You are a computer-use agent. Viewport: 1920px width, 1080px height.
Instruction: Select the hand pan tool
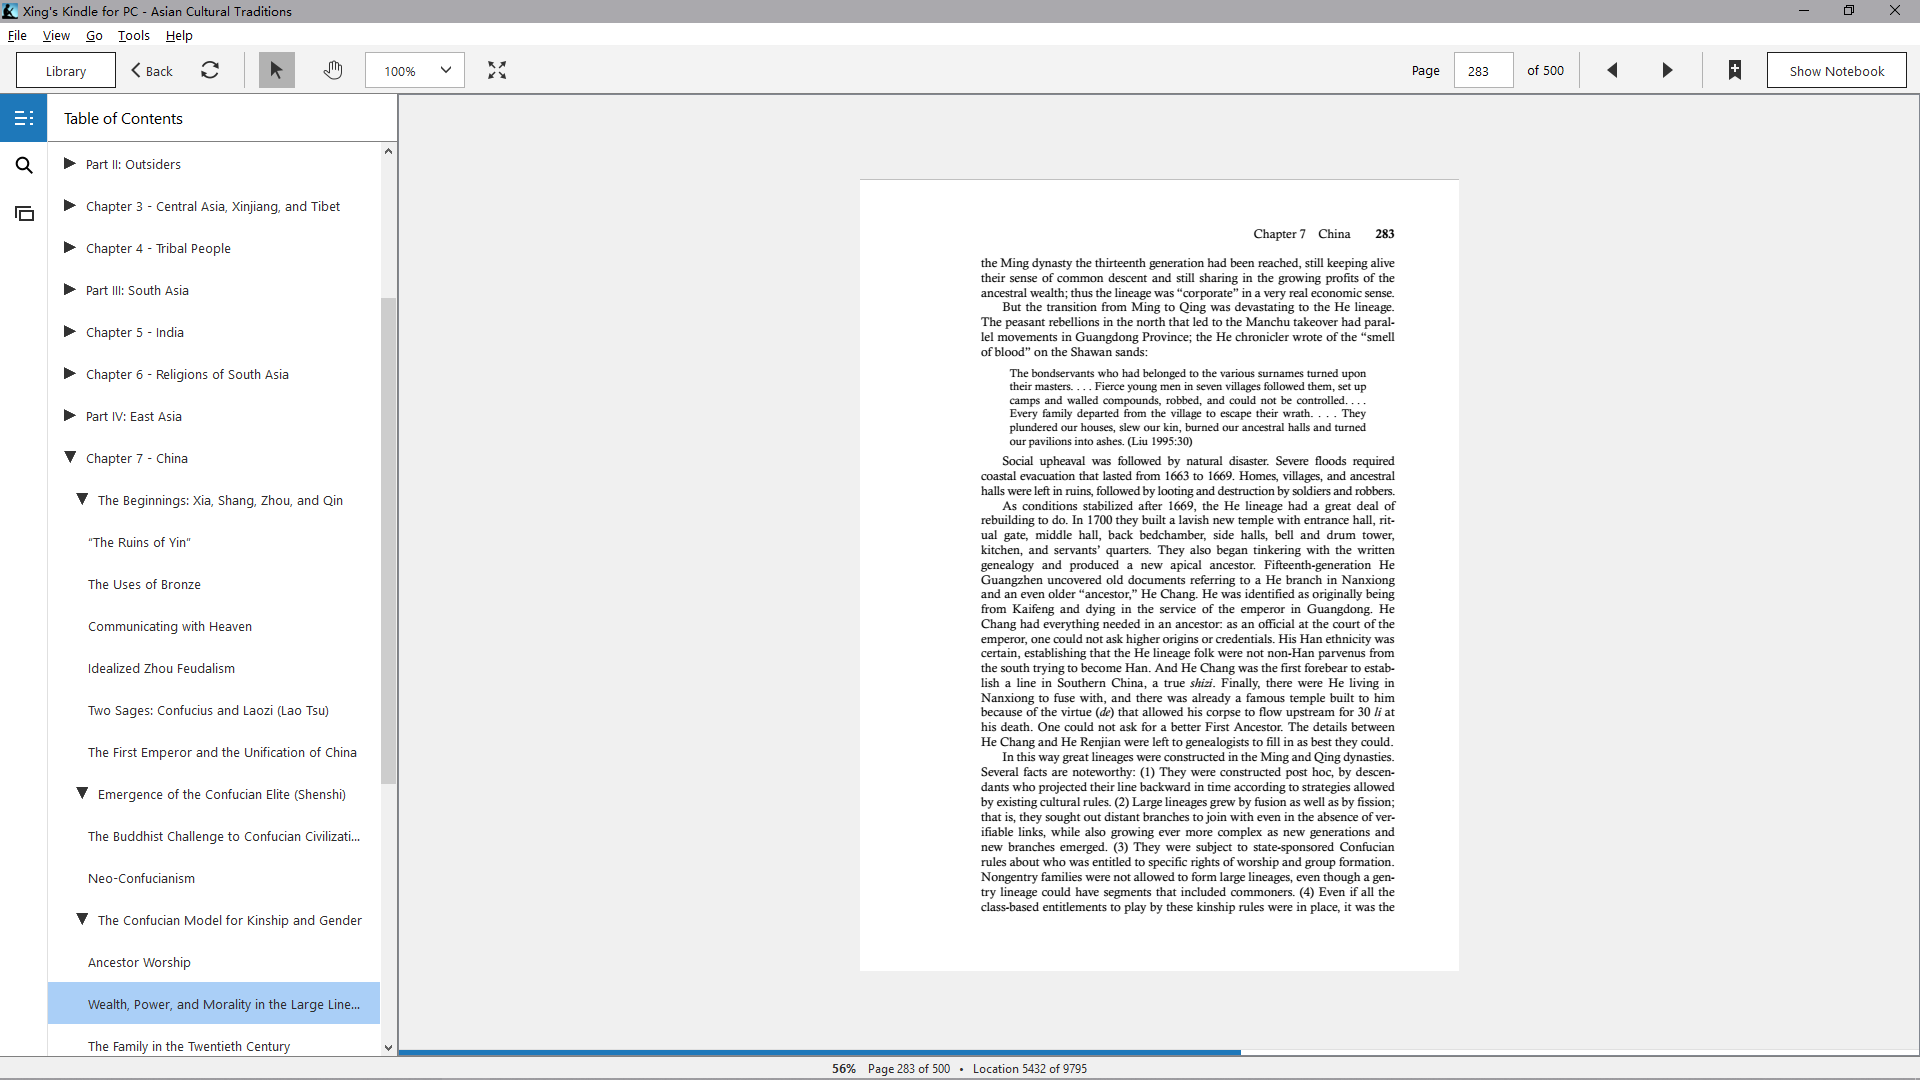(333, 70)
